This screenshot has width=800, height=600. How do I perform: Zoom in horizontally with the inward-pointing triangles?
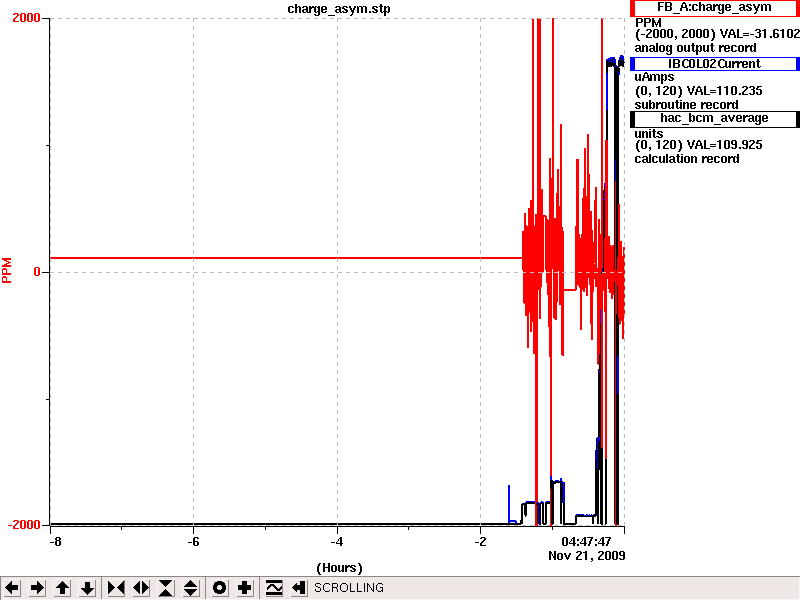116,588
